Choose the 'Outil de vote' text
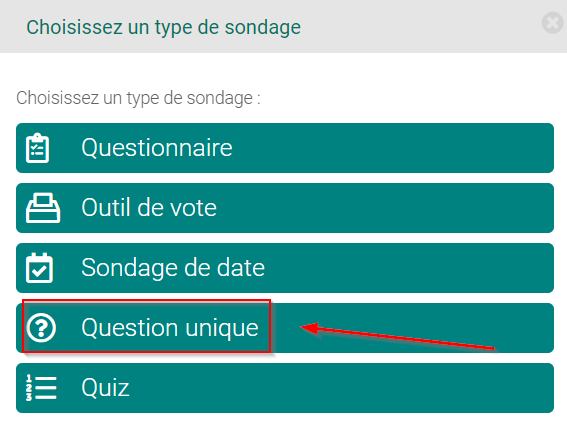The width and height of the screenshot is (567, 440). click(x=149, y=208)
